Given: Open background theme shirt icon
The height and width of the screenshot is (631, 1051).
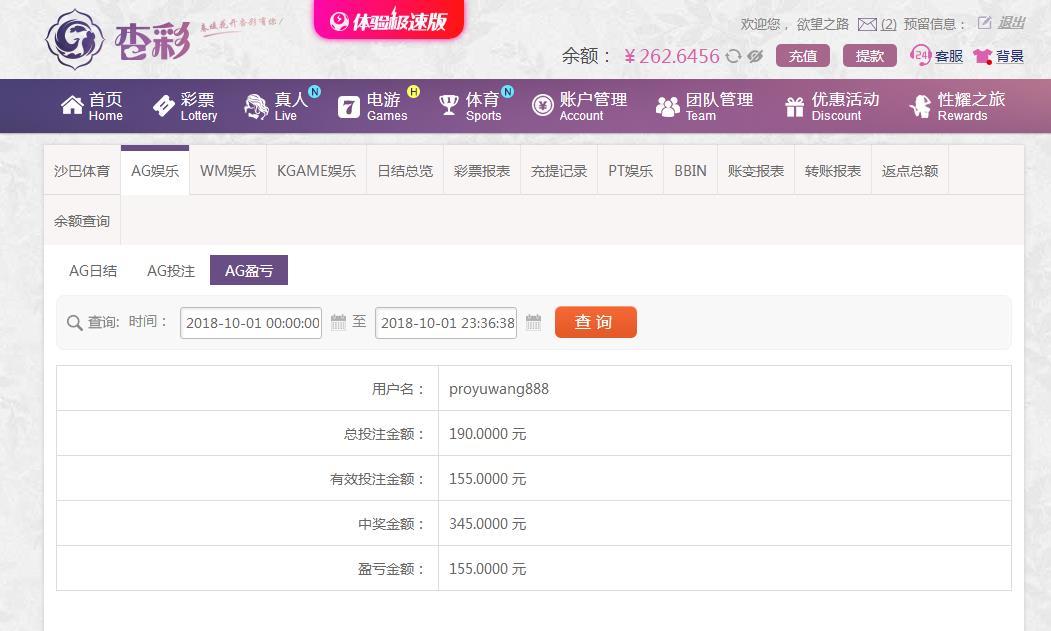Looking at the screenshot, I should click(x=982, y=57).
